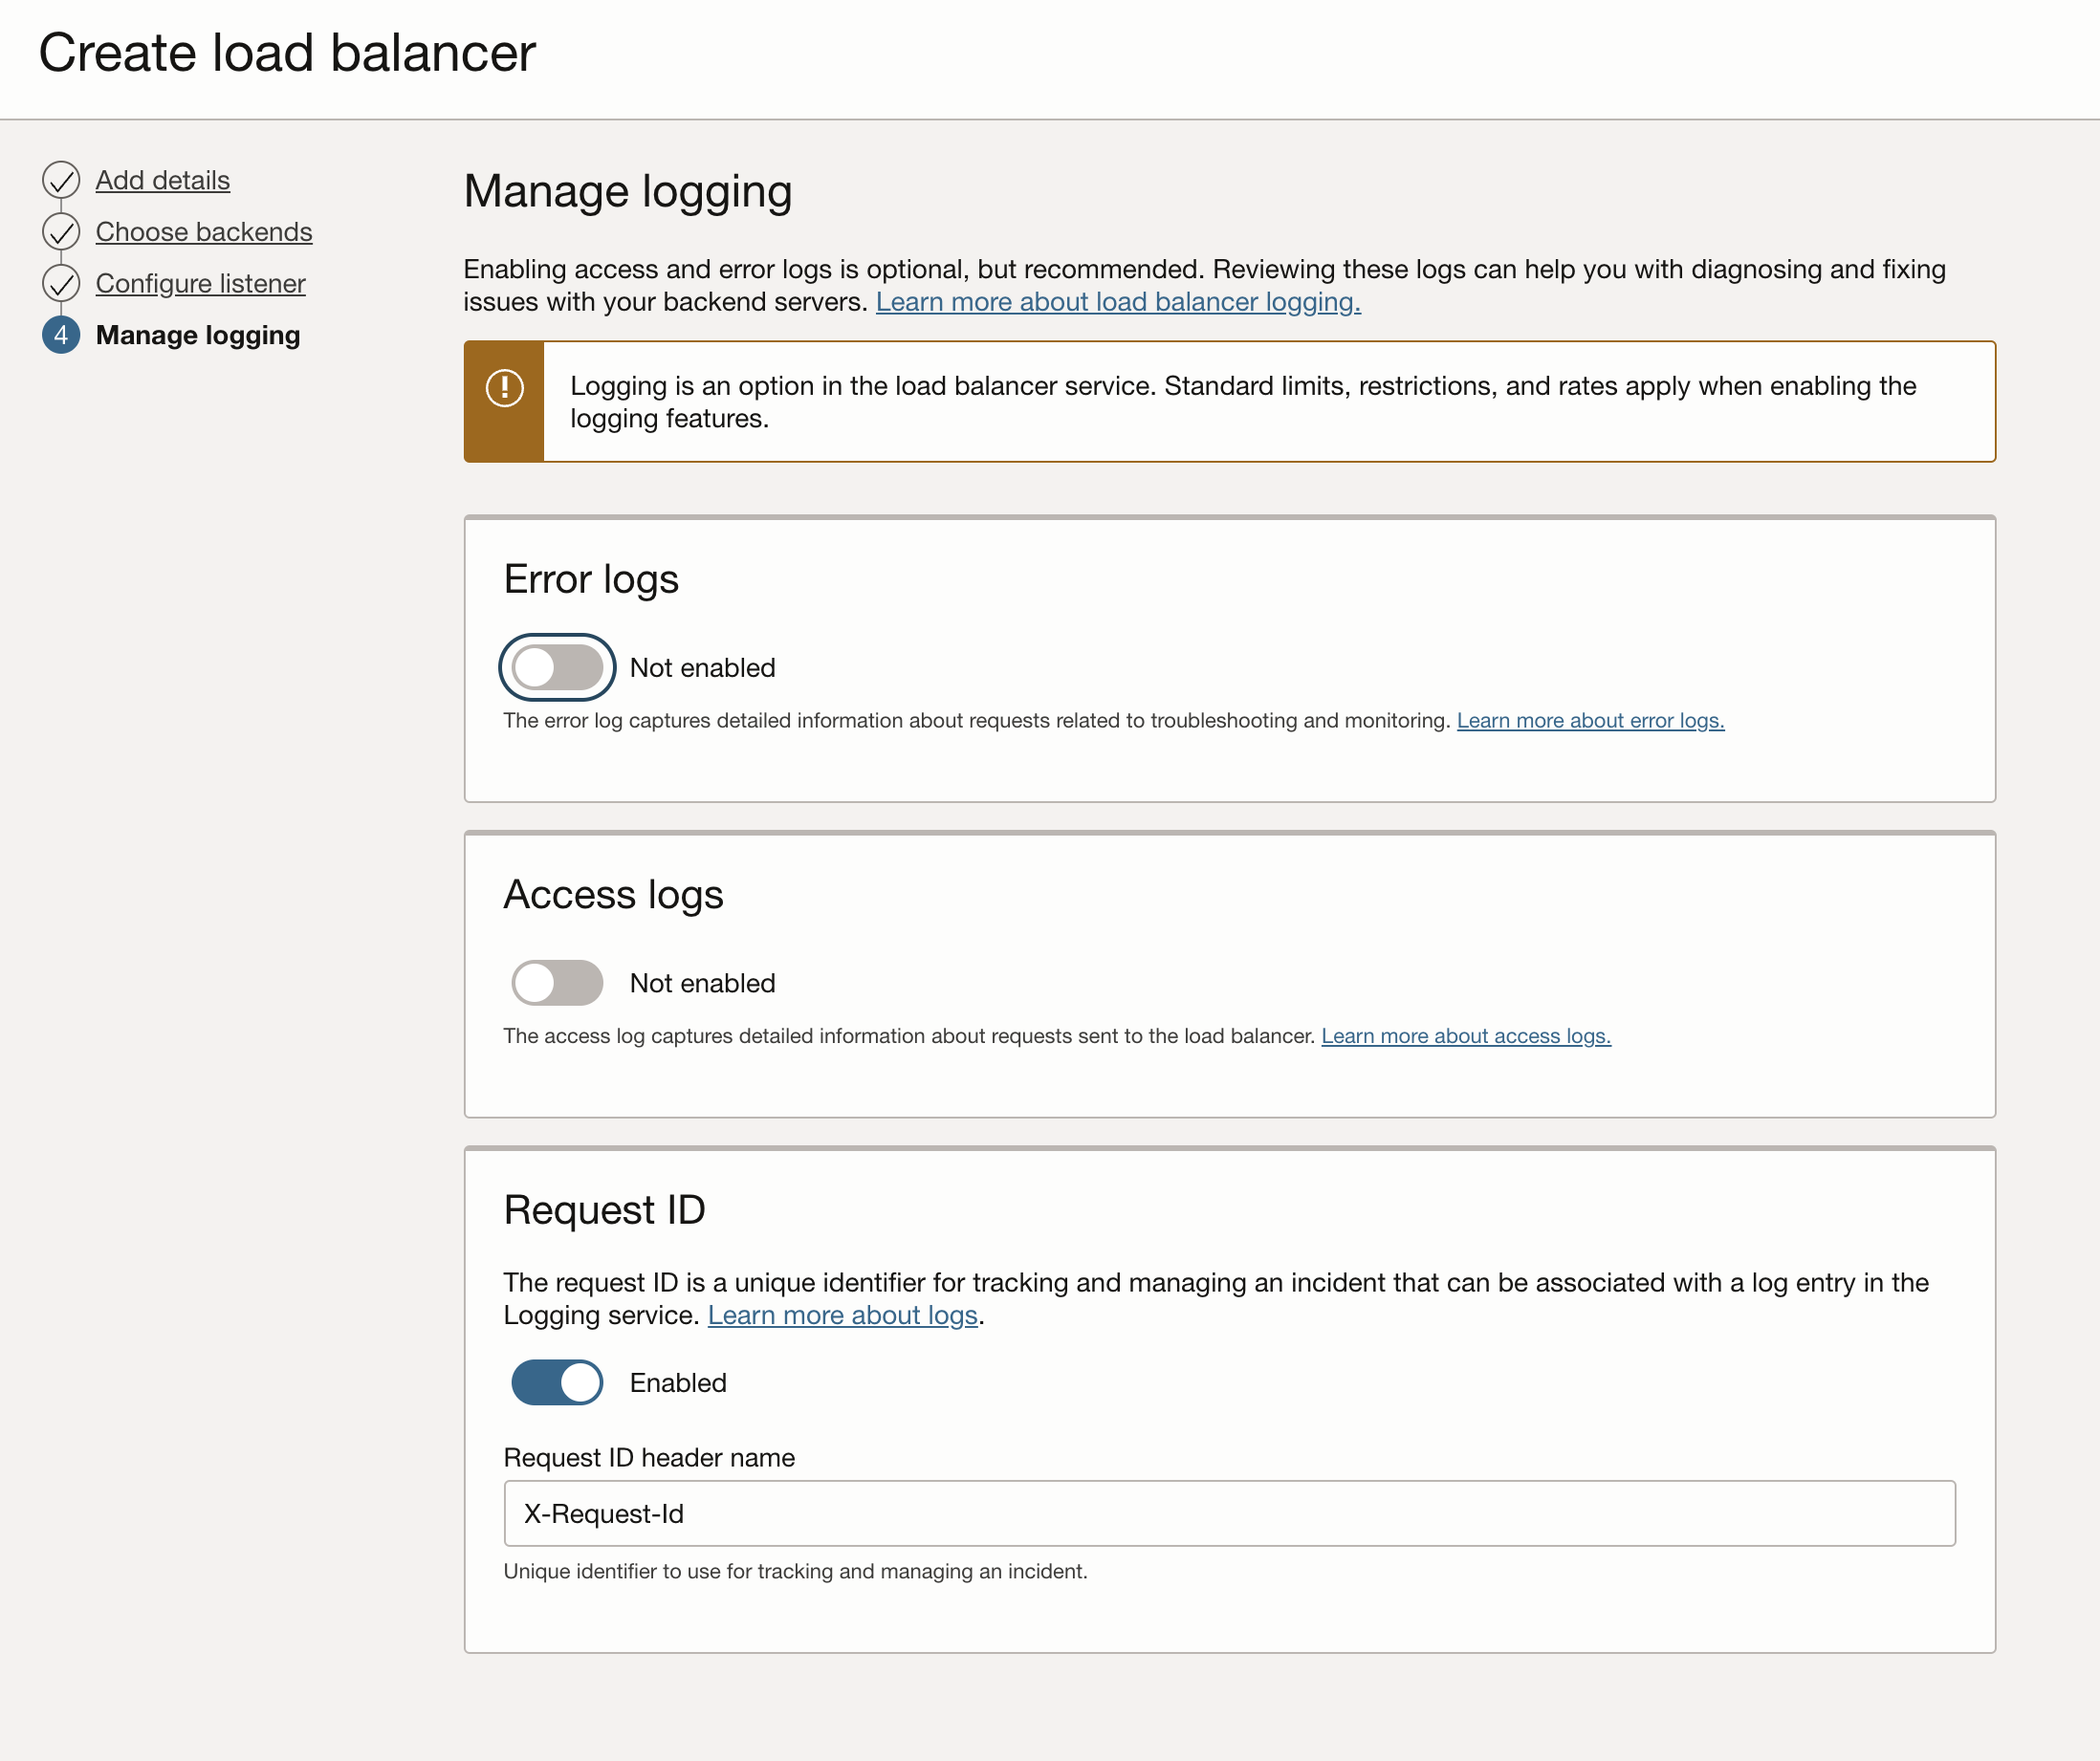2100x1761 pixels.
Task: Select the Manage logging step label
Action: point(198,335)
